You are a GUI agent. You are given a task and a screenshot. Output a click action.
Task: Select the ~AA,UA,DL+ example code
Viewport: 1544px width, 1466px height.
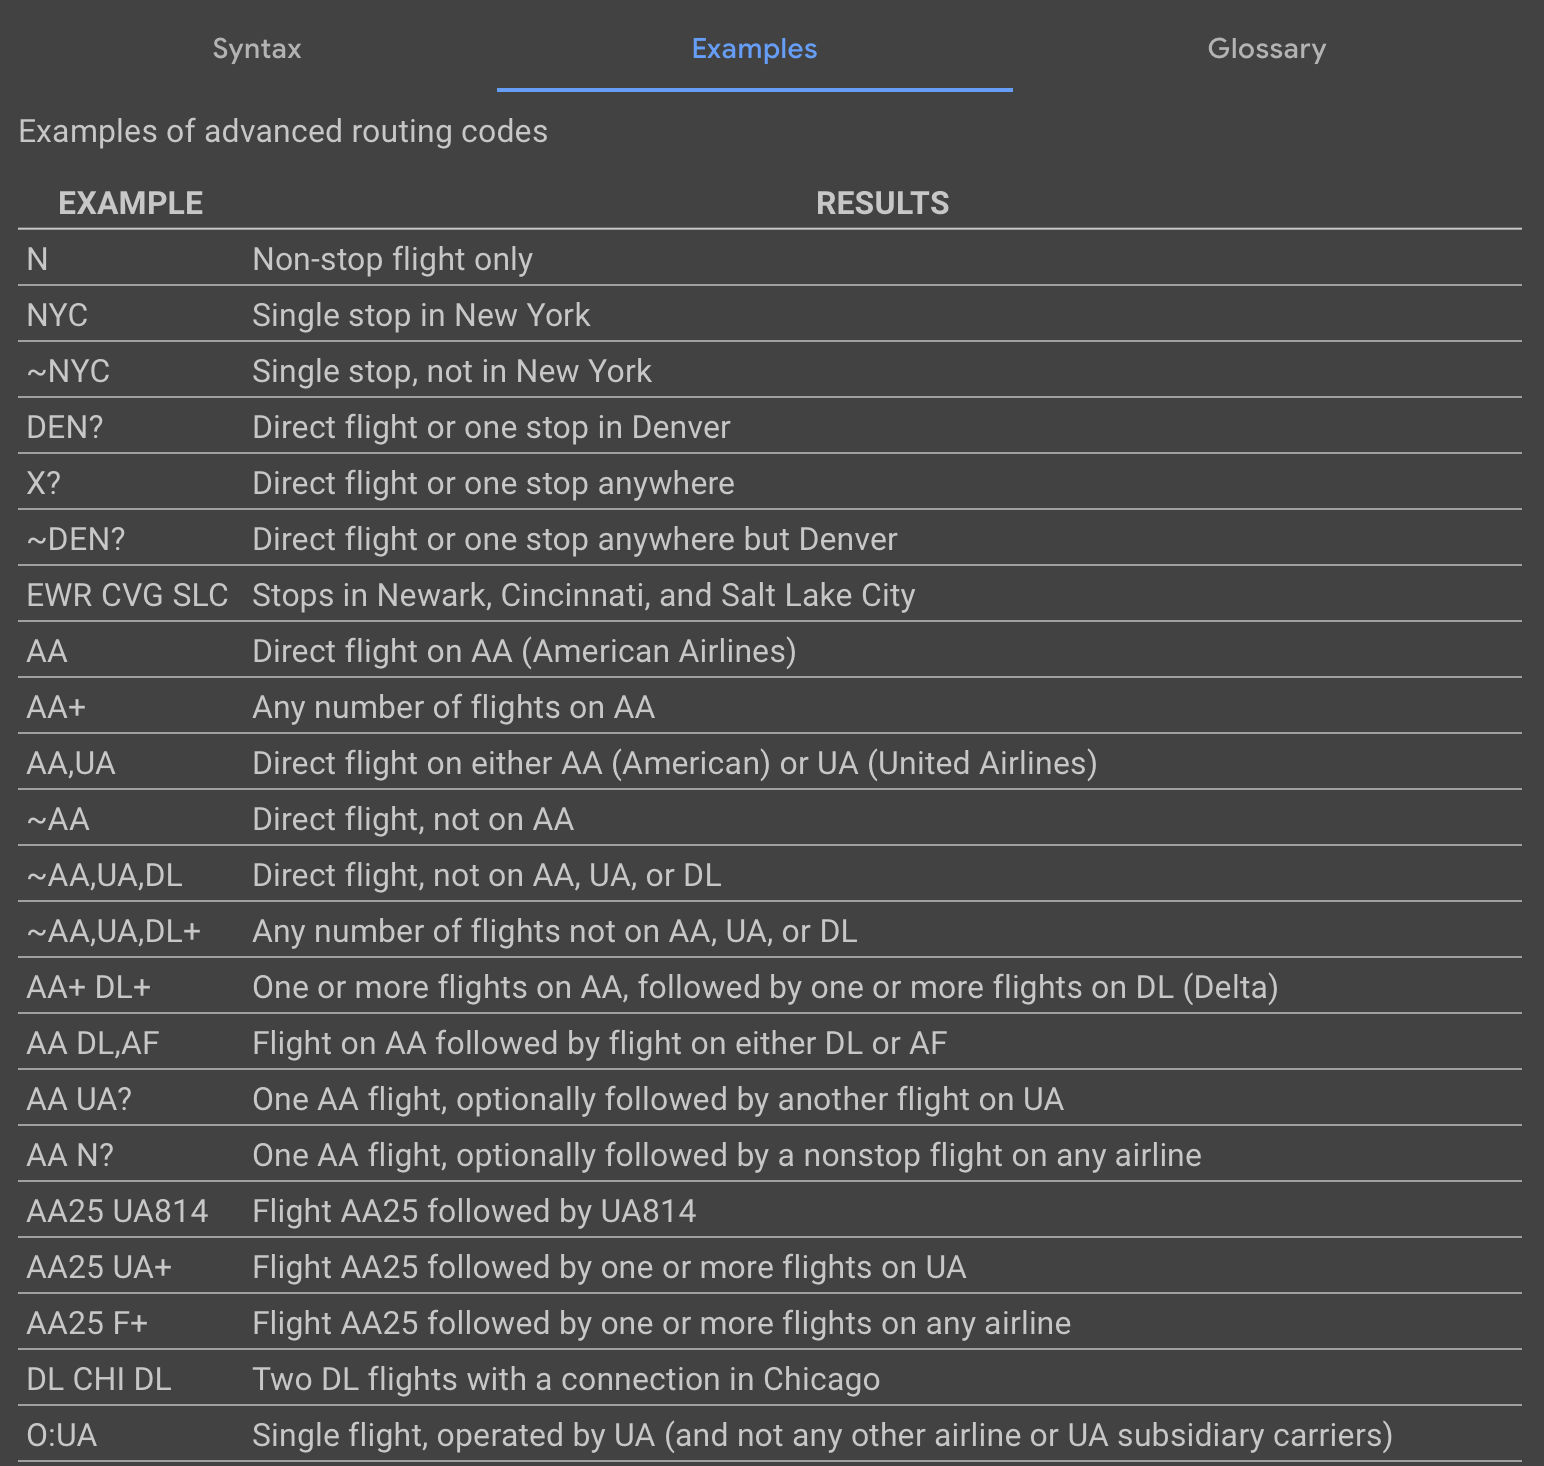[x=114, y=932]
